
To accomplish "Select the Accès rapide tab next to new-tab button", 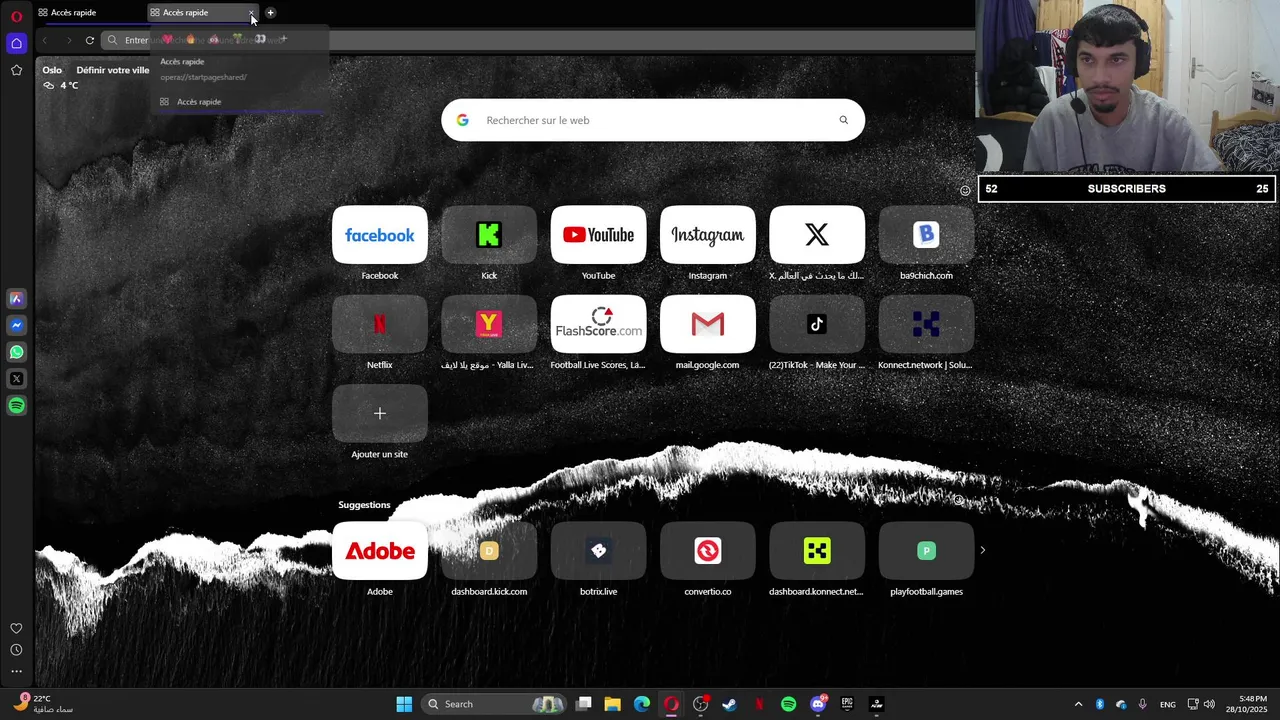I will [x=200, y=12].
